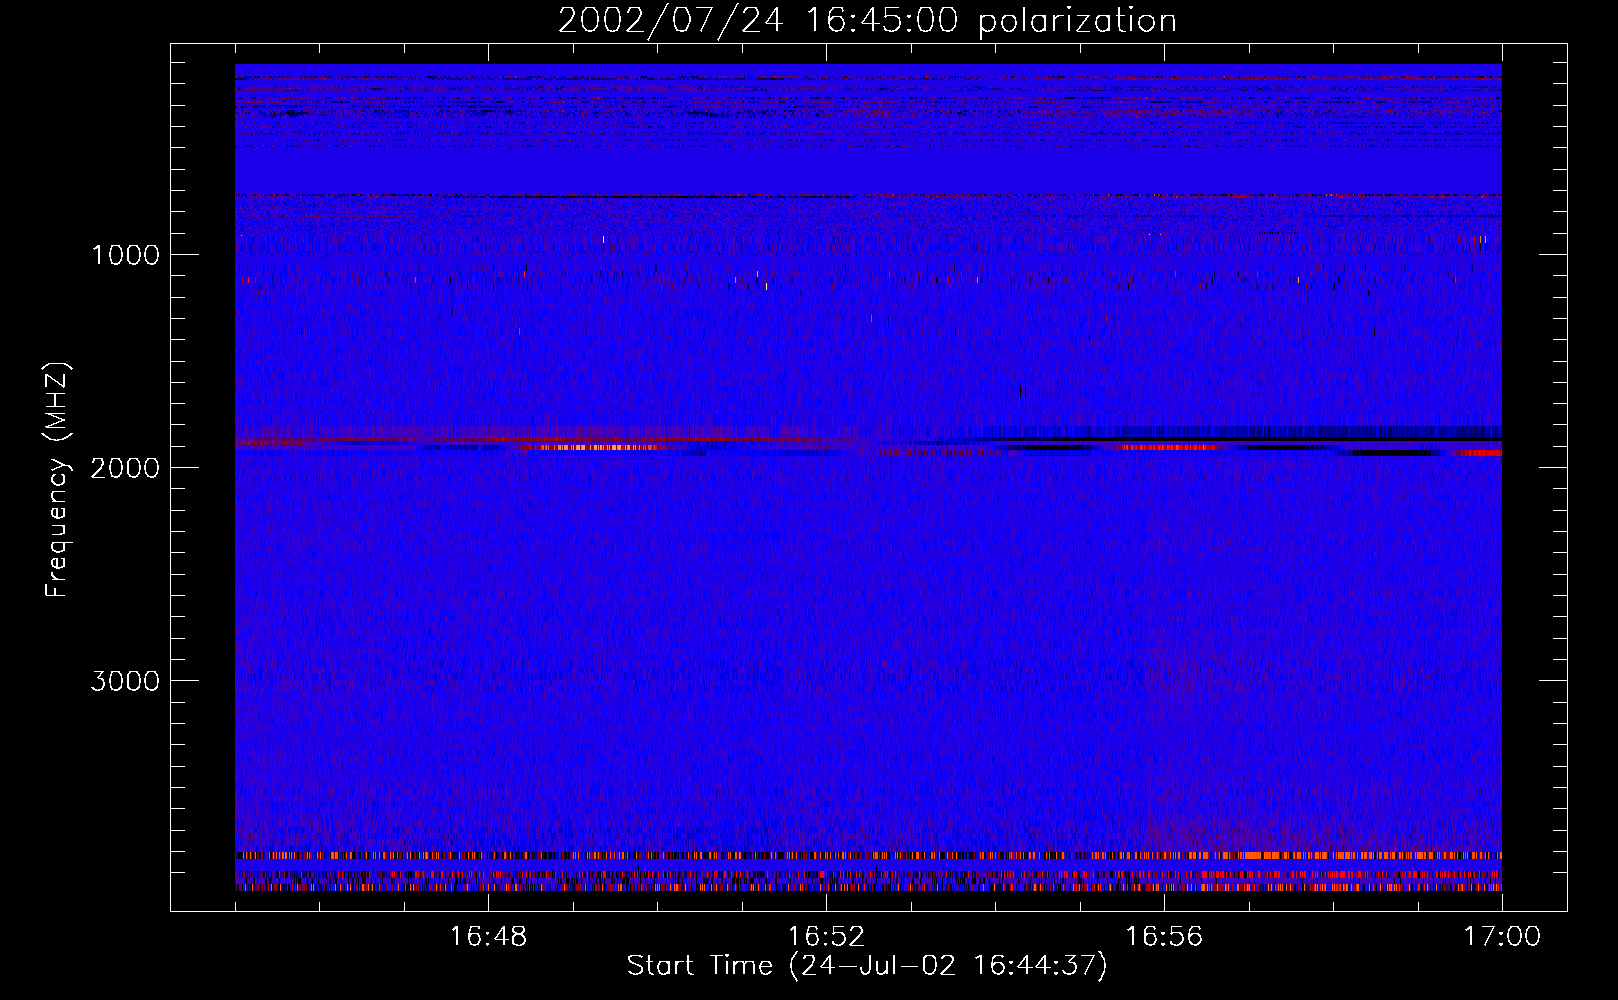Click the 'Frequency (MHZ)' axis label
The image size is (1618, 1000).
(x=58, y=480)
